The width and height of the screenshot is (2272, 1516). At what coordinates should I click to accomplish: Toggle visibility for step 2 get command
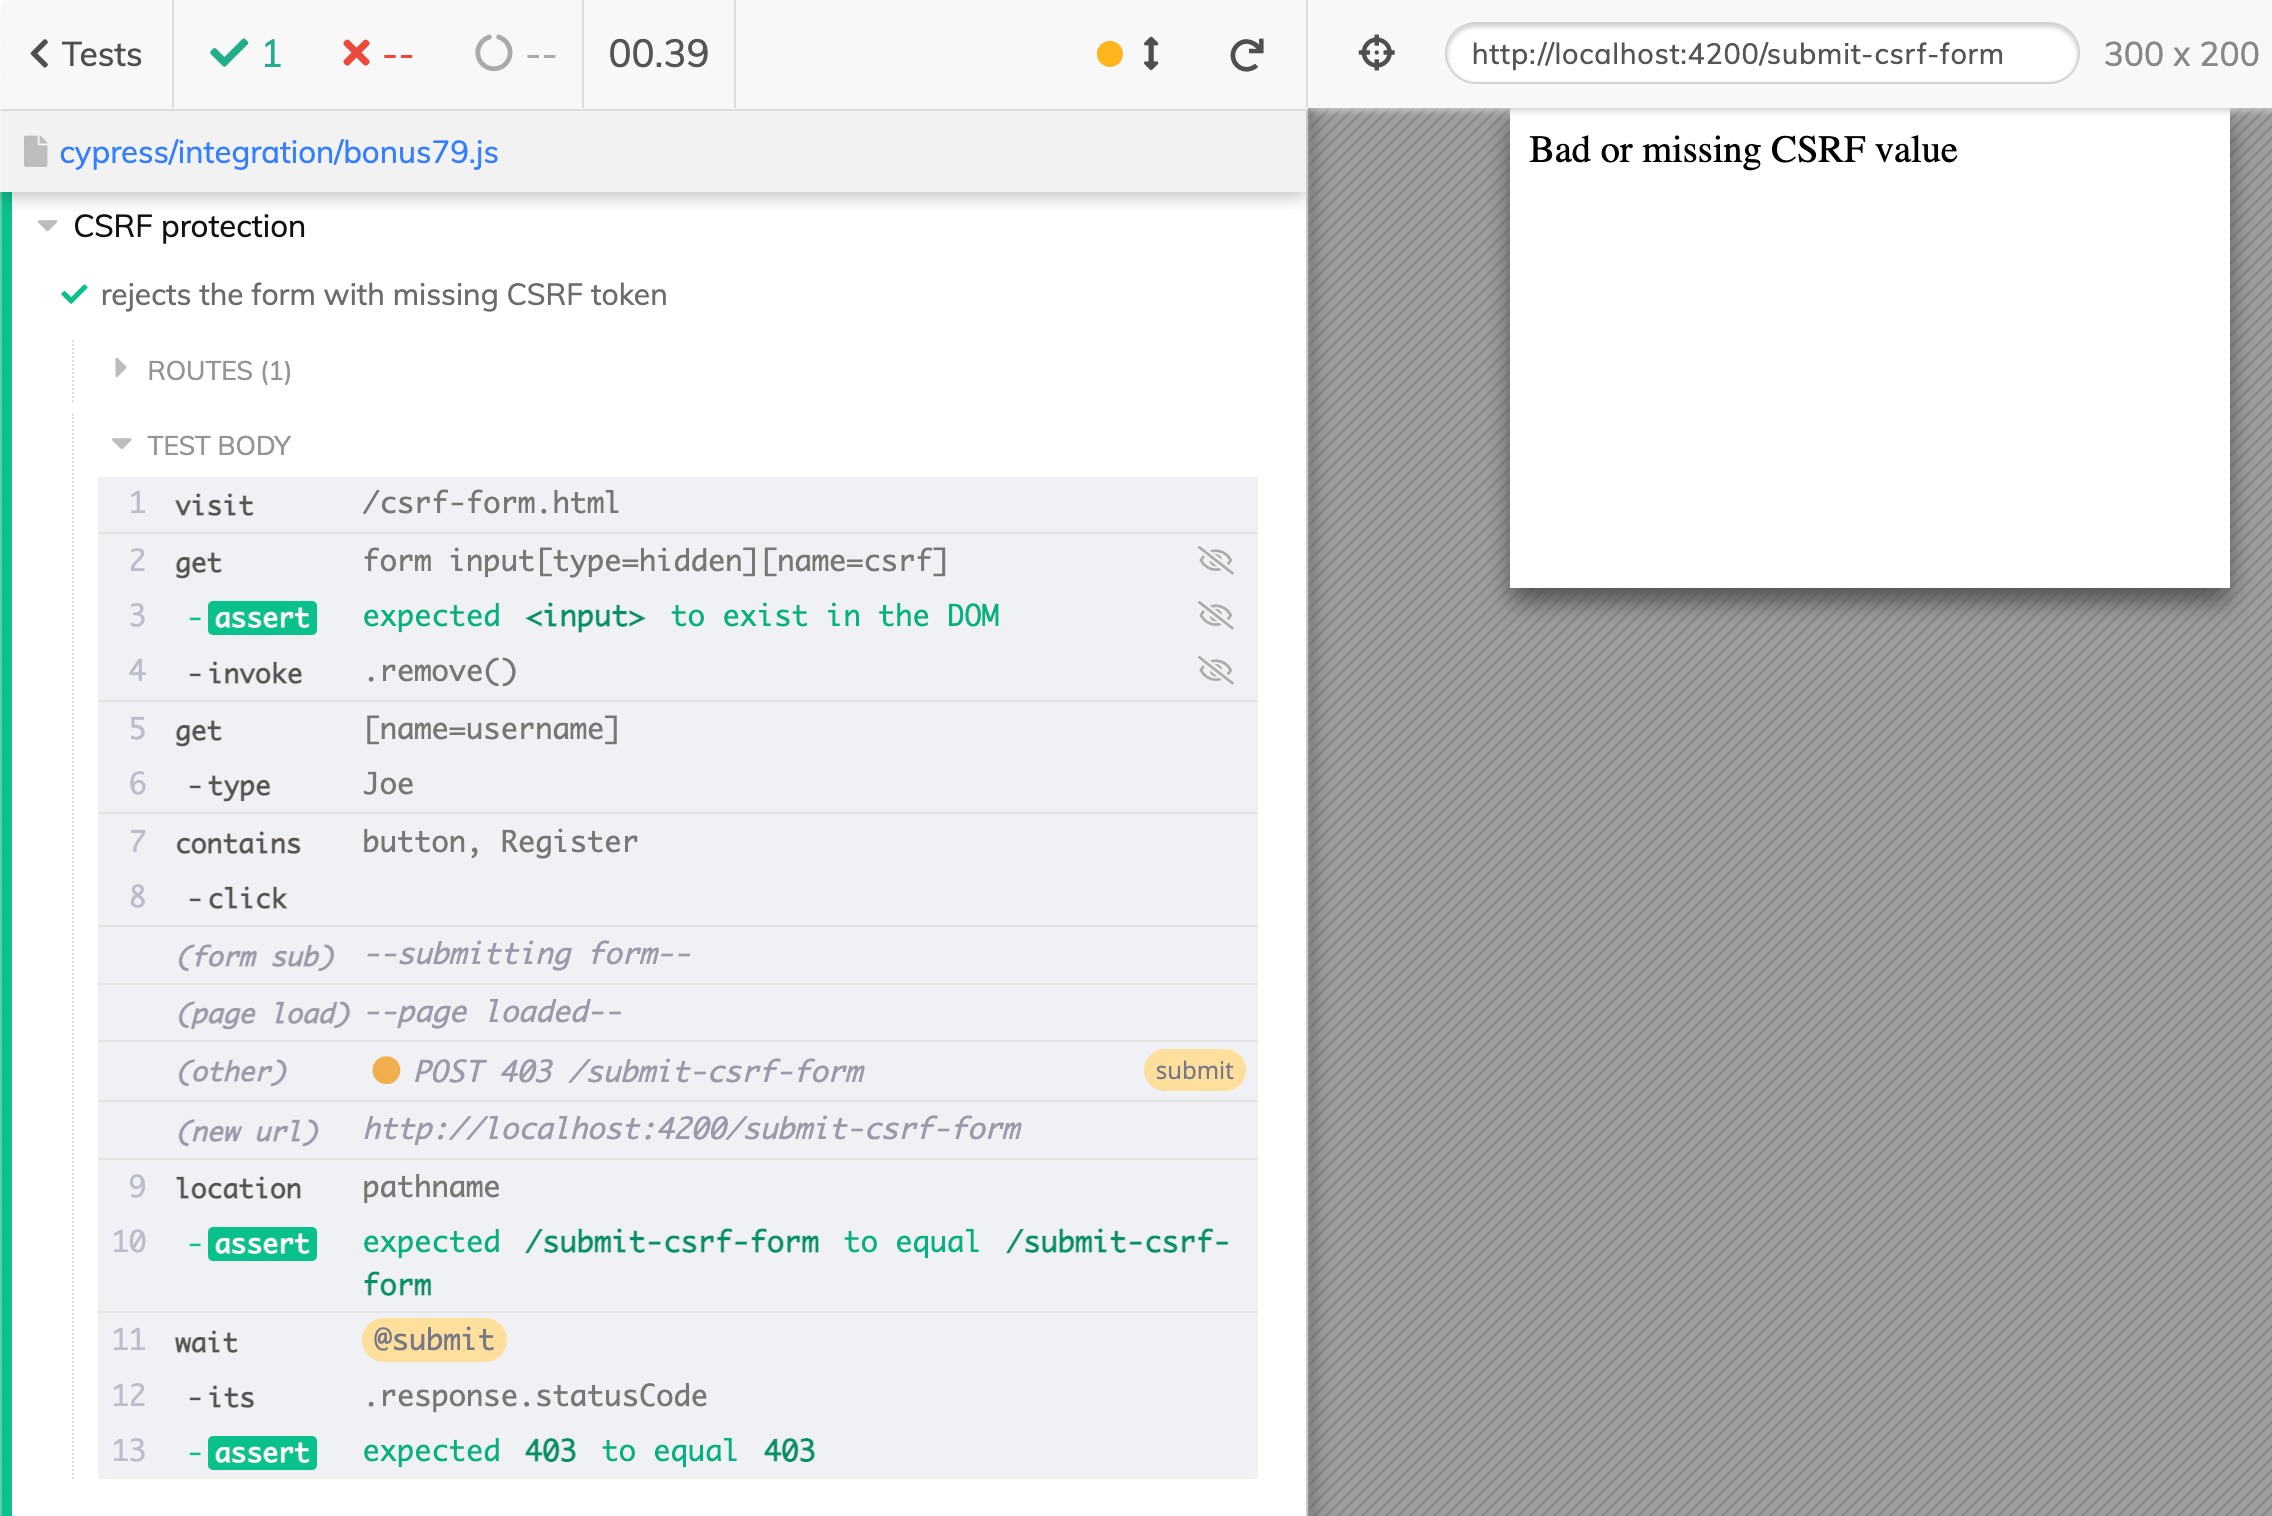(x=1215, y=560)
